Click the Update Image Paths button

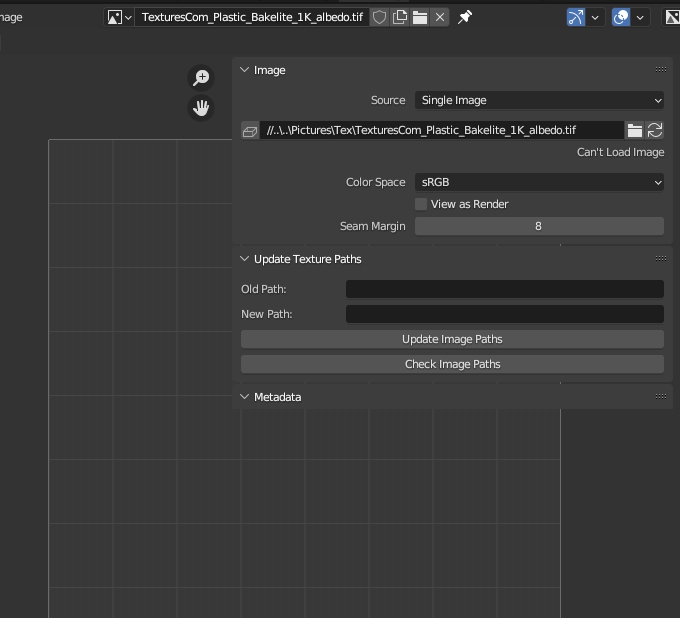click(x=452, y=339)
